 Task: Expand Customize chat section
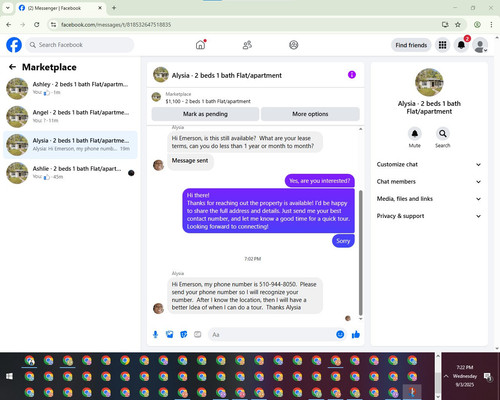[x=429, y=164]
